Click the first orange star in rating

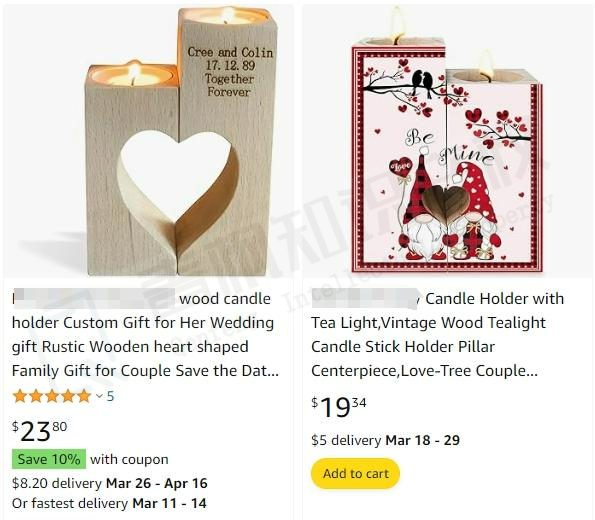coord(19,396)
